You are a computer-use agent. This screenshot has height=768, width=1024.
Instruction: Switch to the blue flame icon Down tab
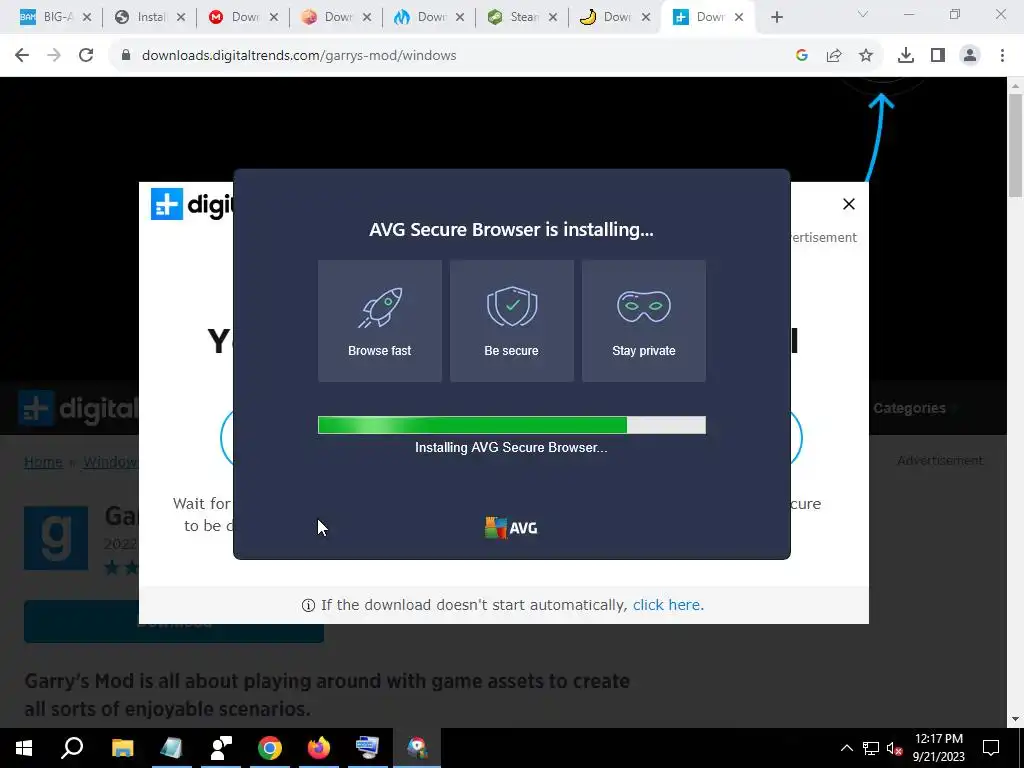pyautogui.click(x=429, y=17)
